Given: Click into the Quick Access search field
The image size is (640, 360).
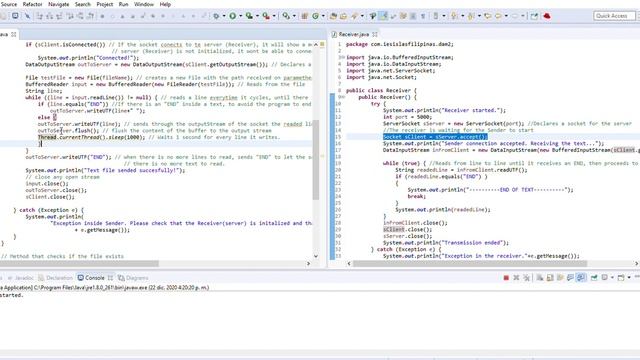Looking at the screenshot, I should click(615, 16).
